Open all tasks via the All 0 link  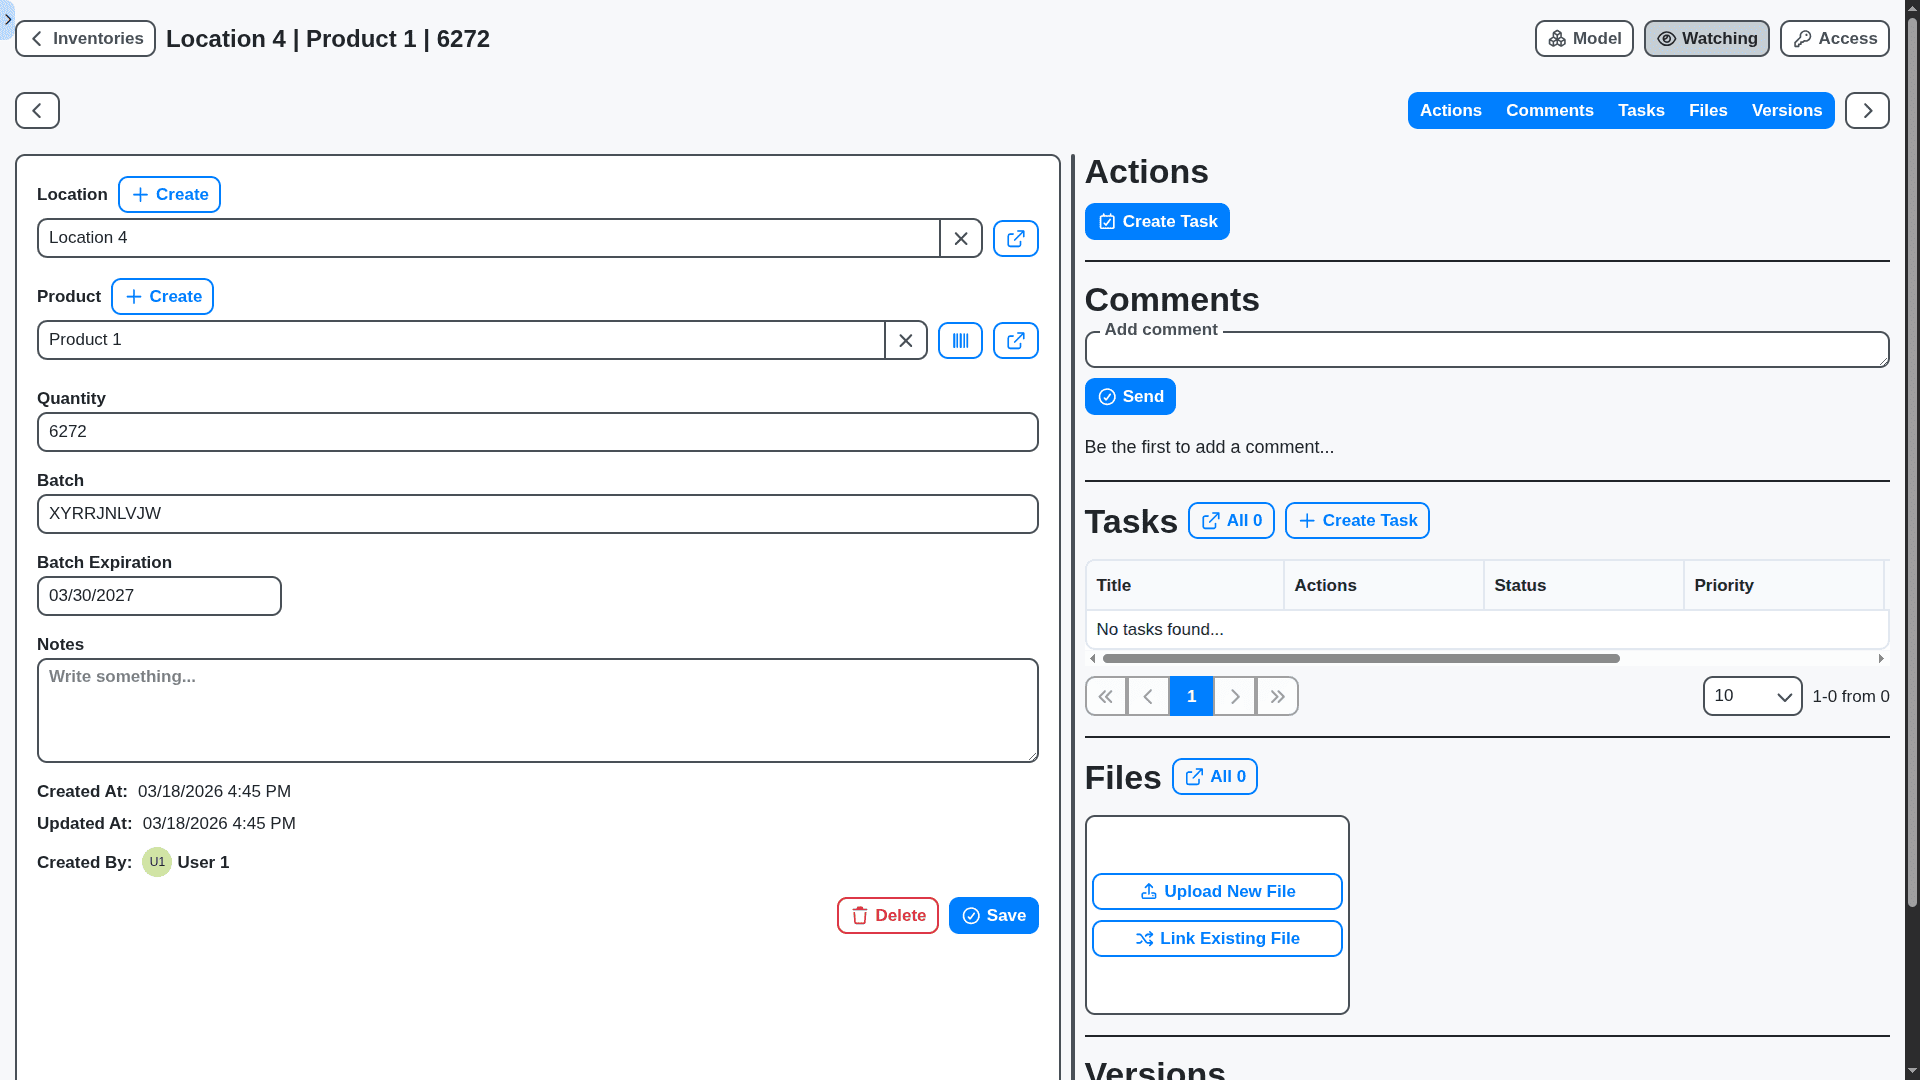[1231, 520]
